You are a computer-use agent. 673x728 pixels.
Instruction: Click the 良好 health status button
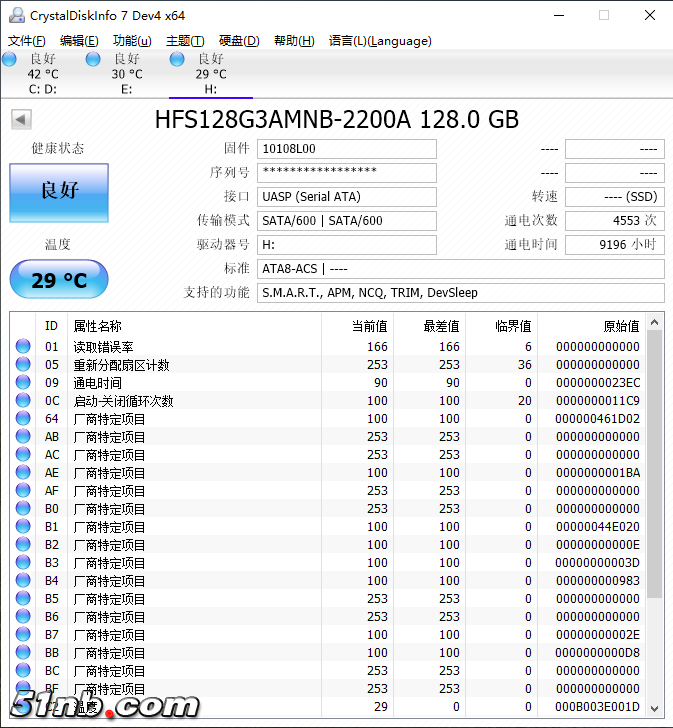point(59,192)
